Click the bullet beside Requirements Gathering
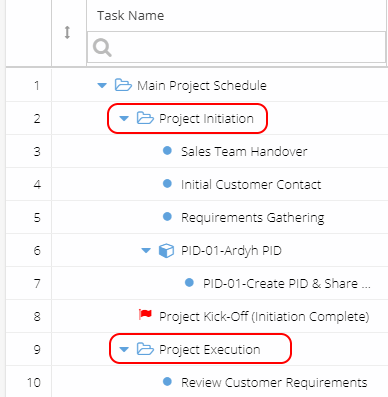The width and height of the screenshot is (388, 397). pyautogui.click(x=167, y=217)
